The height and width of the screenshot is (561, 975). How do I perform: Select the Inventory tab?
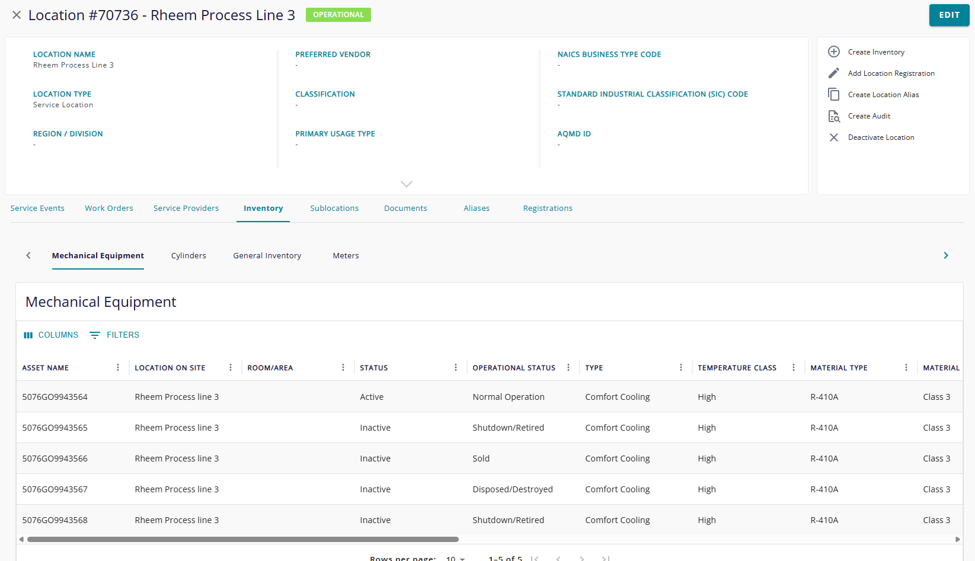click(263, 208)
